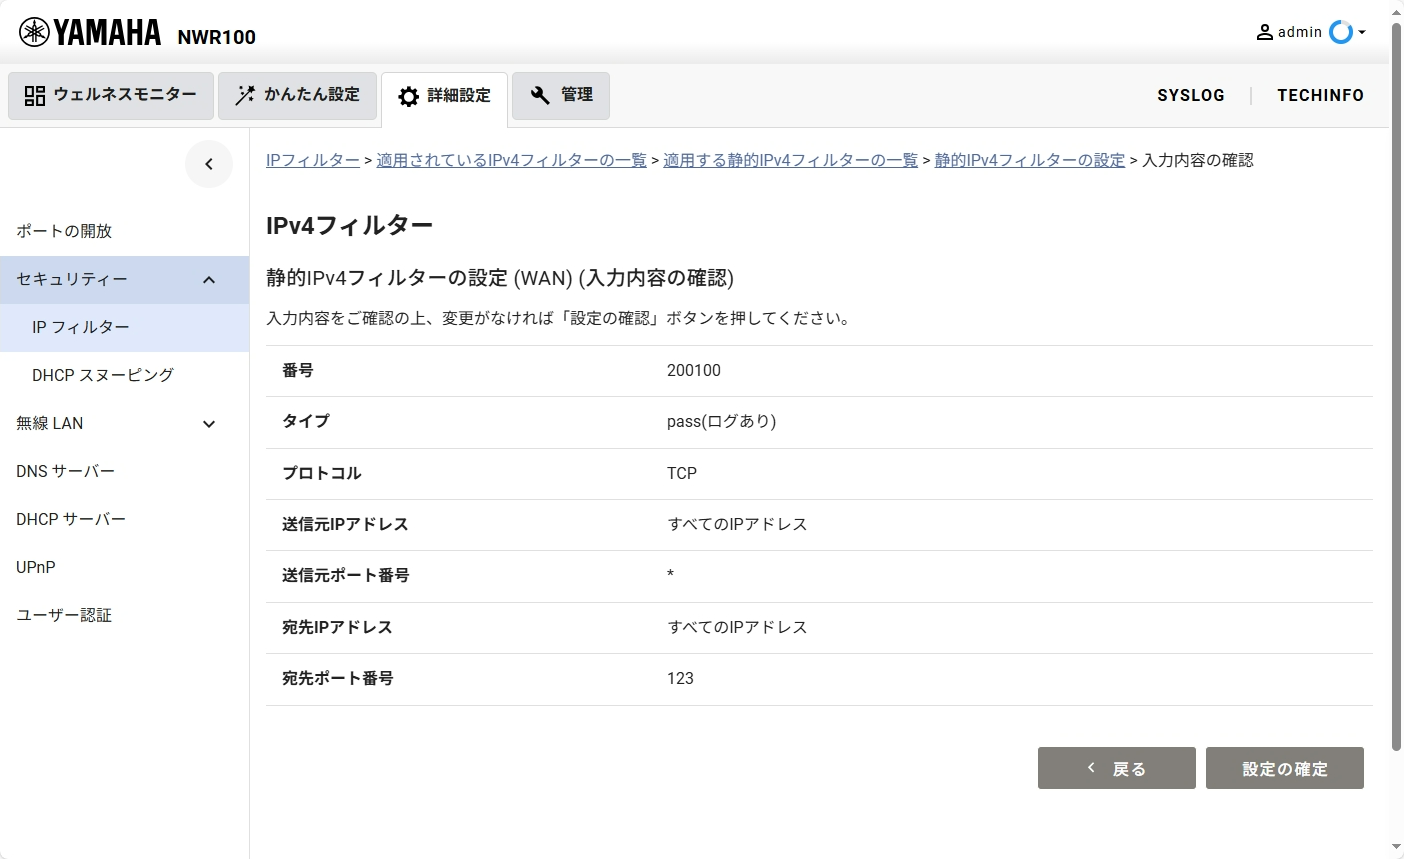
Task: Go to IPフィルター breadcrumb link
Action: click(x=312, y=160)
